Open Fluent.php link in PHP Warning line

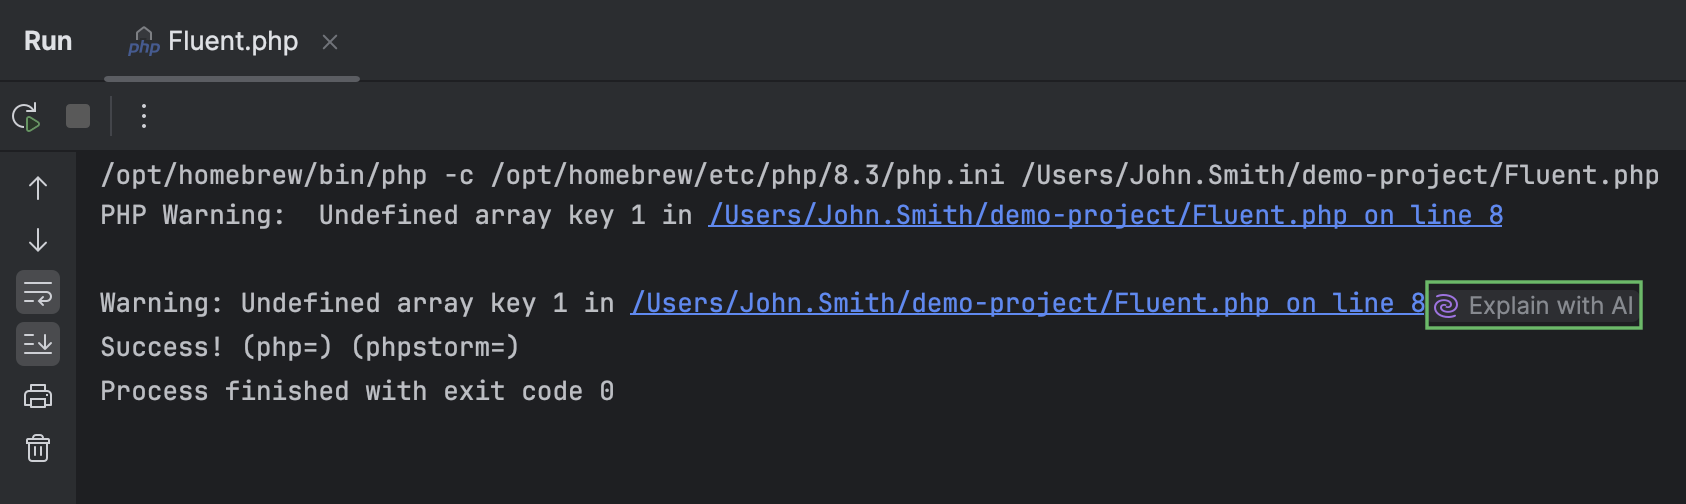click(1104, 216)
